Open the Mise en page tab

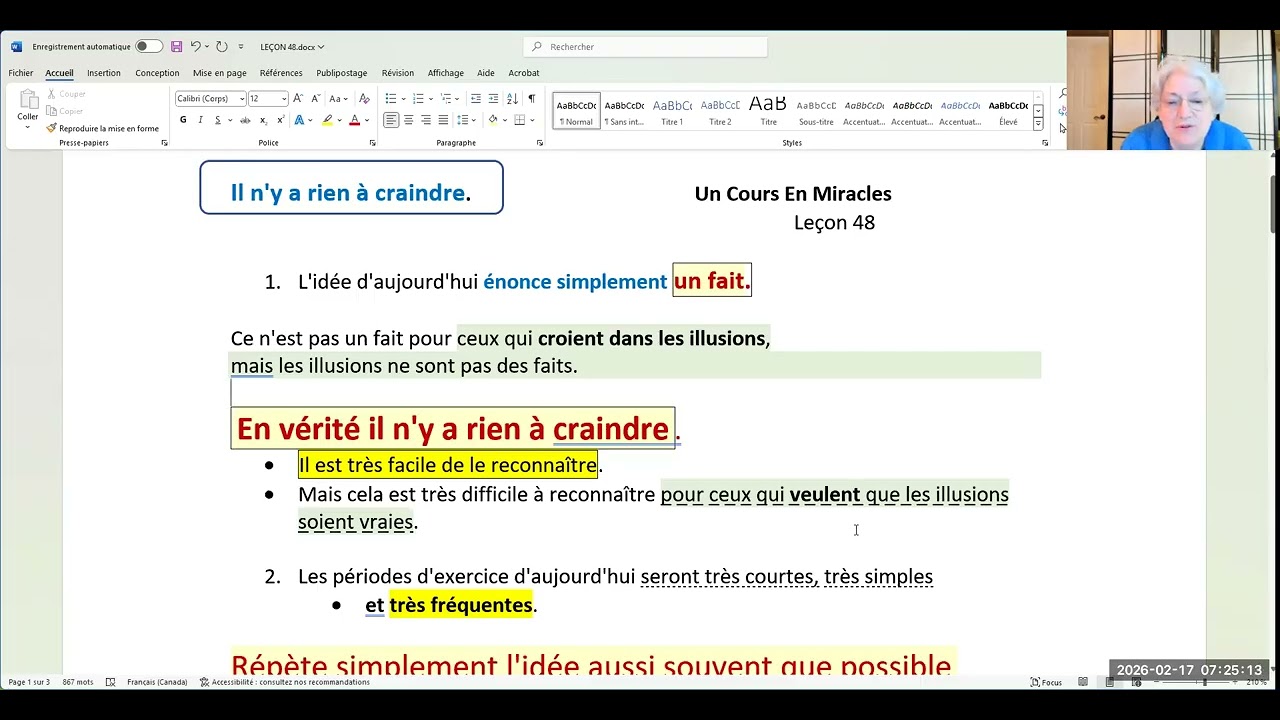coord(220,73)
